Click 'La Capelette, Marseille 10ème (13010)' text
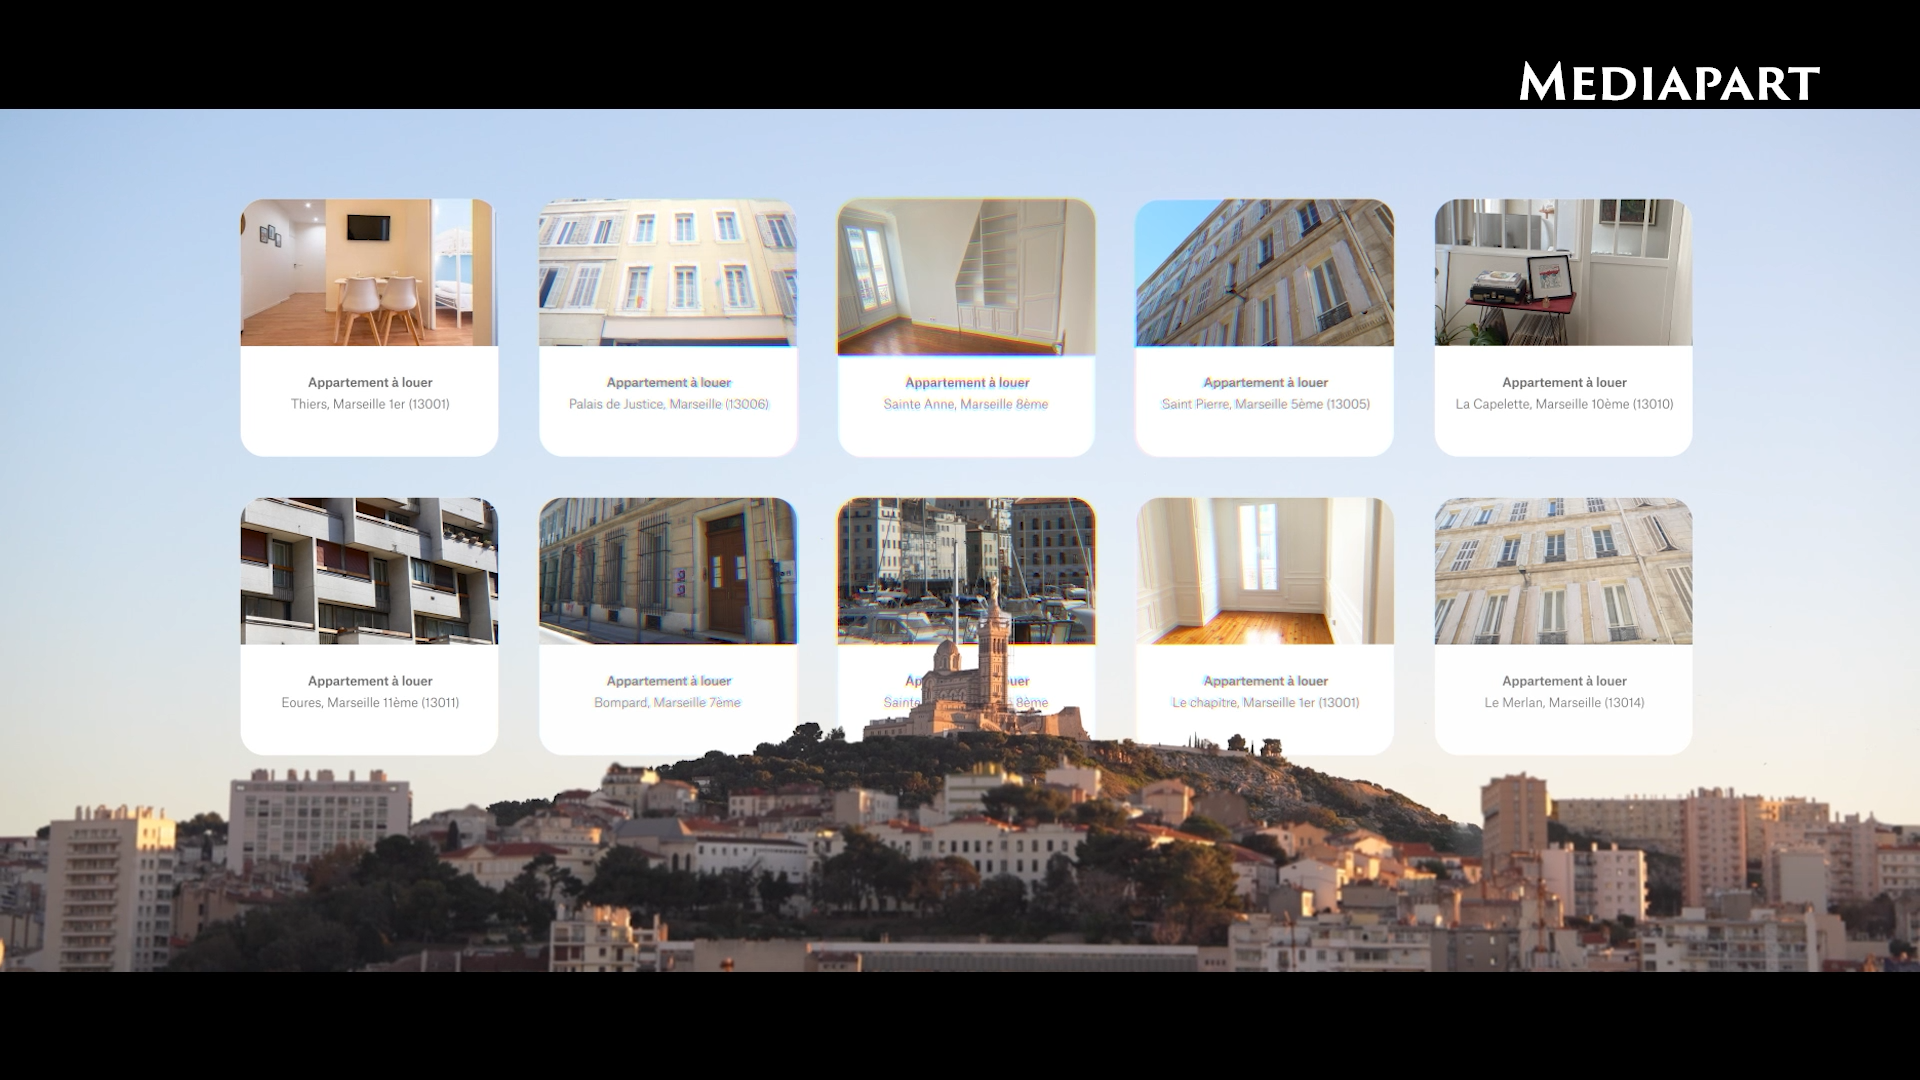The height and width of the screenshot is (1080, 1920). tap(1564, 404)
